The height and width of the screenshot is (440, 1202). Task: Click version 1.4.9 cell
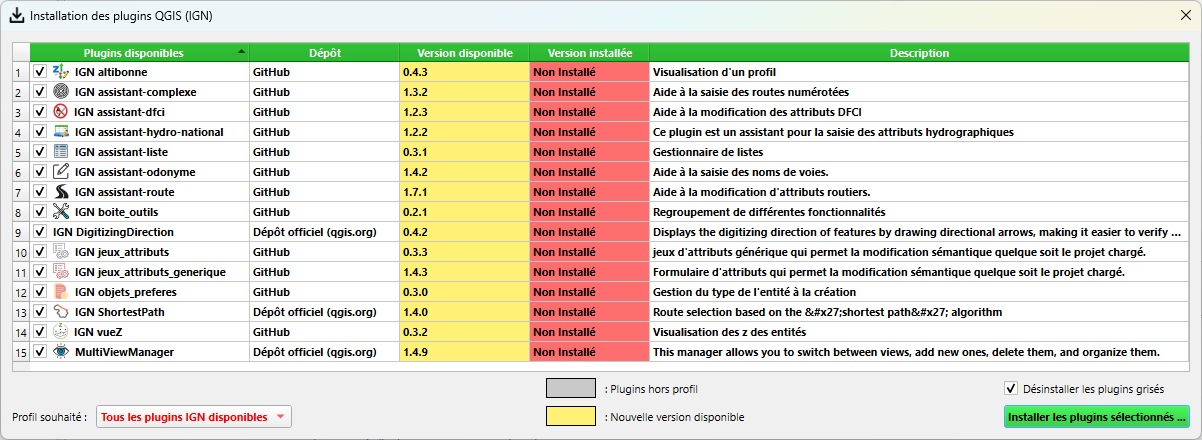coord(465,352)
